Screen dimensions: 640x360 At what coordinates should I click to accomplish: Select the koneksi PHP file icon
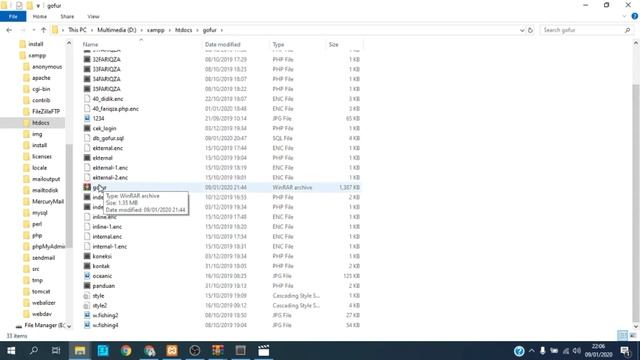tap(87, 256)
